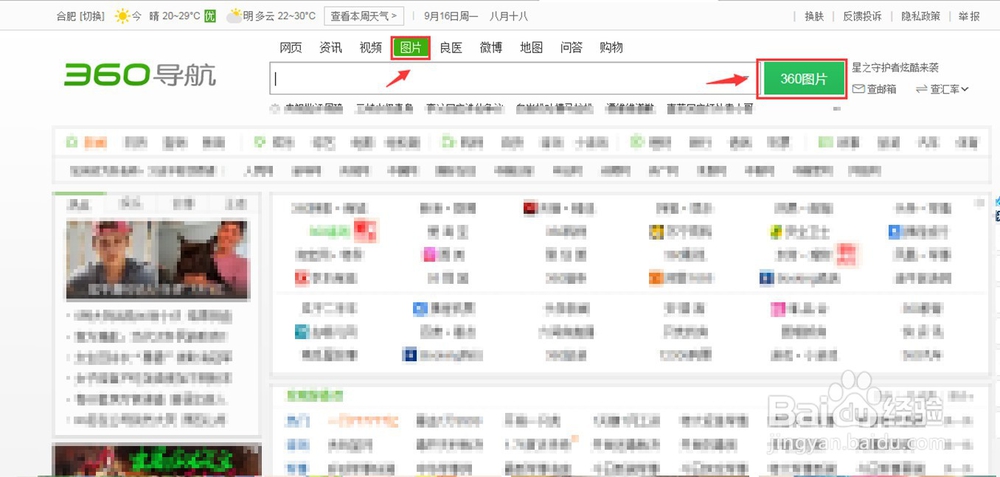This screenshot has height=477, width=1000.
Task: Click the 举报 report link
Action: 969,16
